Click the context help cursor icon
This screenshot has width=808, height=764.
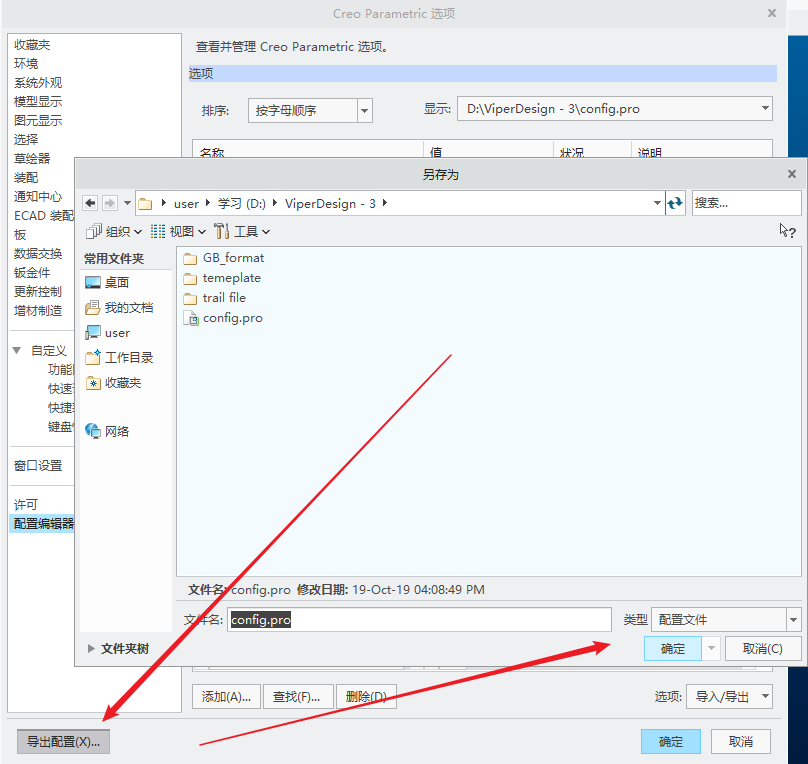pos(787,231)
